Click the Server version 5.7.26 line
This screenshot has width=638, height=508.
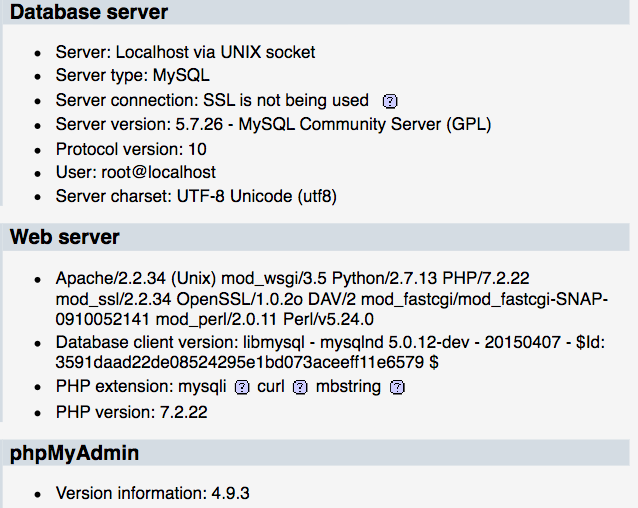(x=273, y=124)
